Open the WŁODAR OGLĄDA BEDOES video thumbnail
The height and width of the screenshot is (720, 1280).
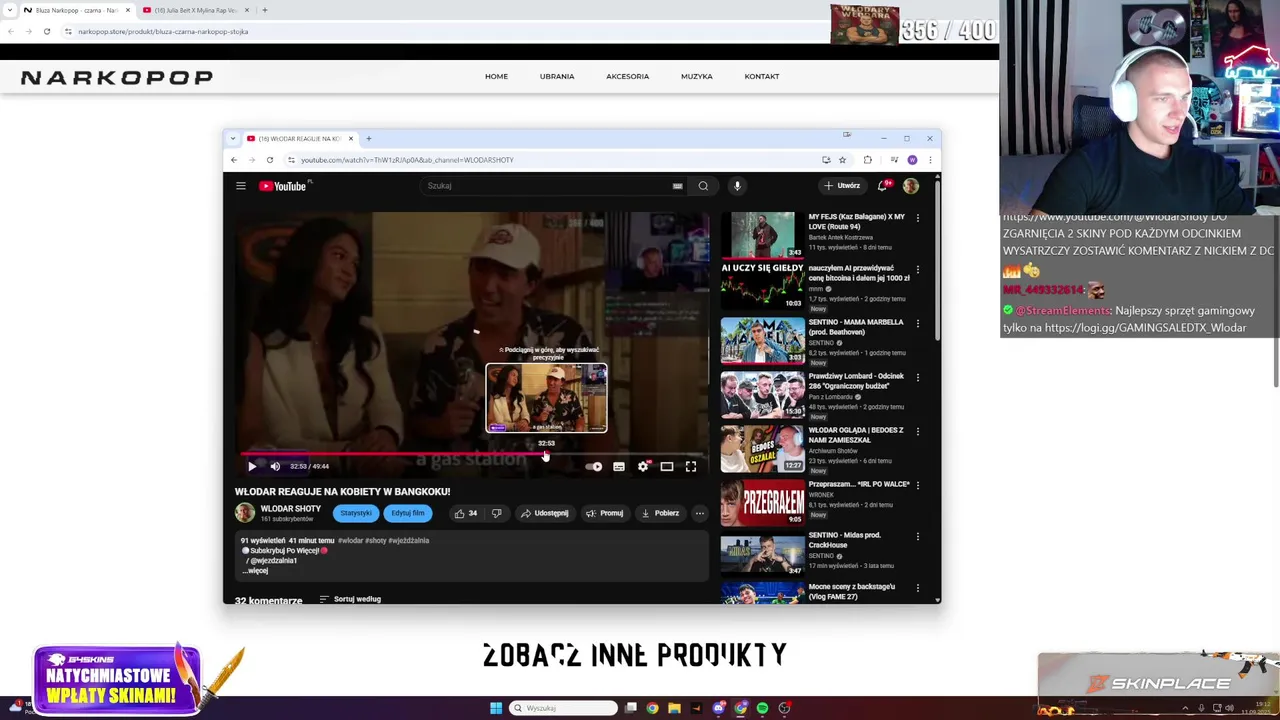[762, 449]
